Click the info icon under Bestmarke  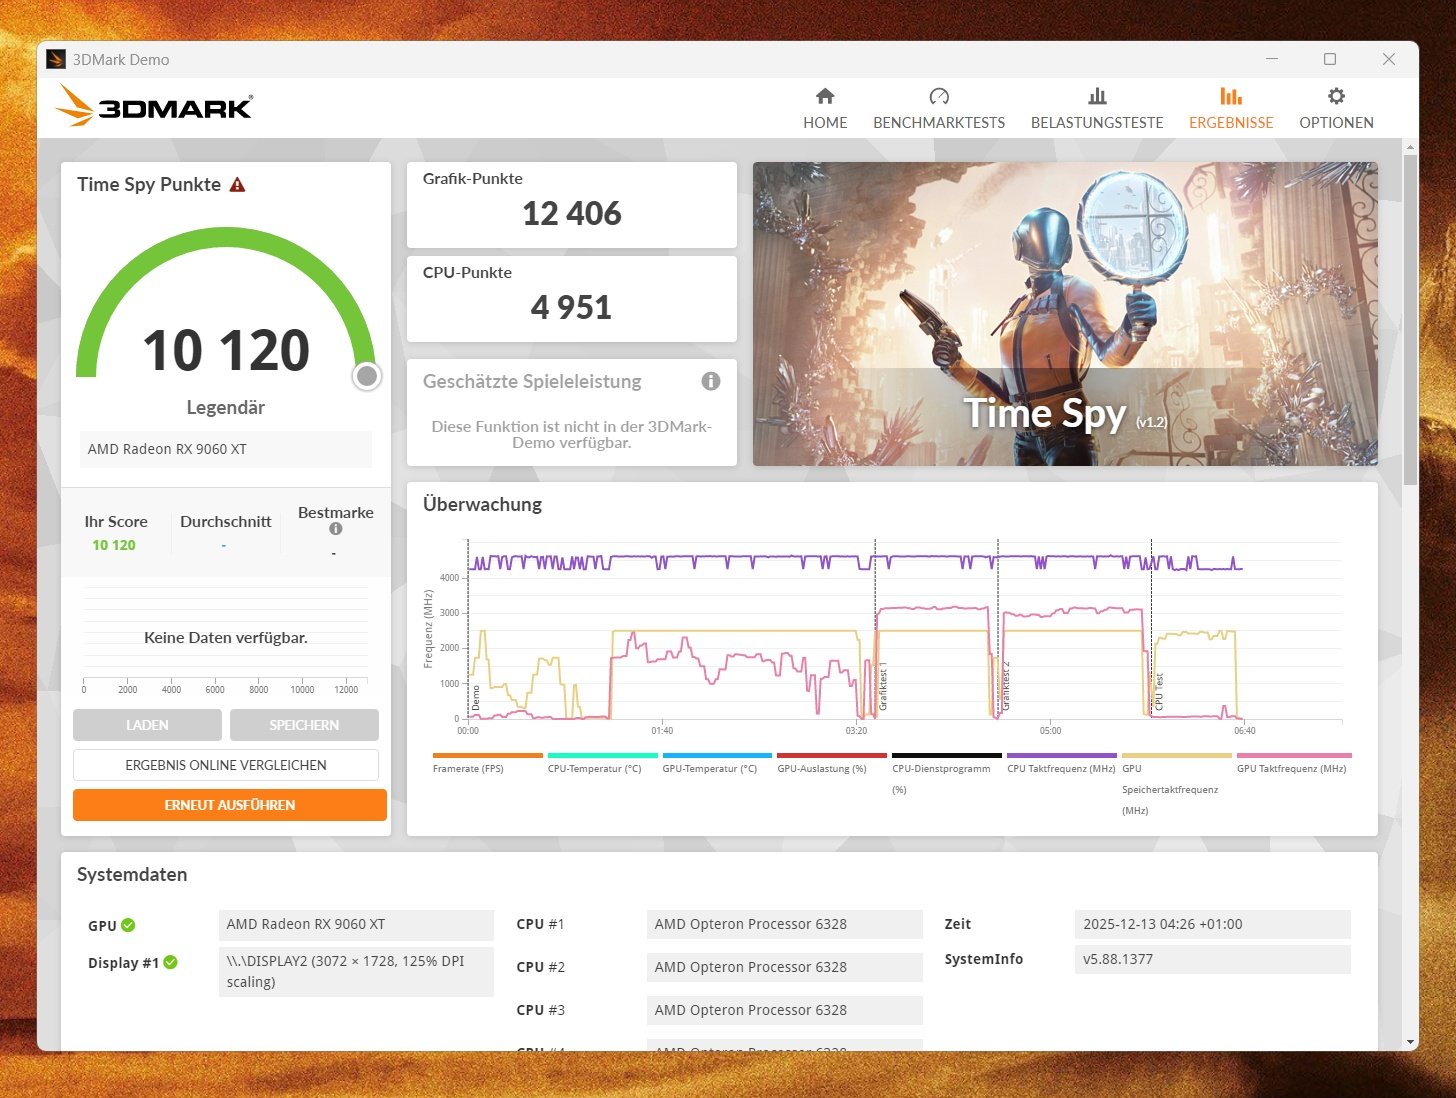tap(336, 529)
